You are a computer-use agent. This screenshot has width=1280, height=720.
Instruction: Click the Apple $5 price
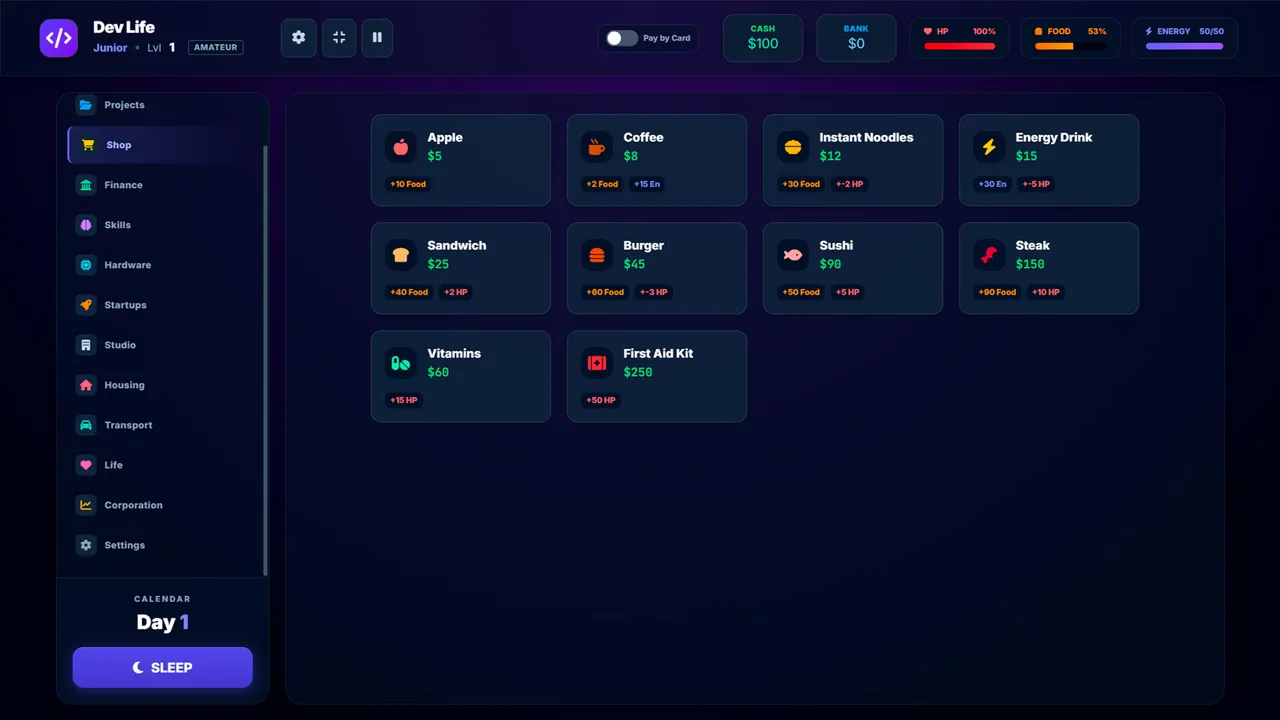[x=435, y=156]
